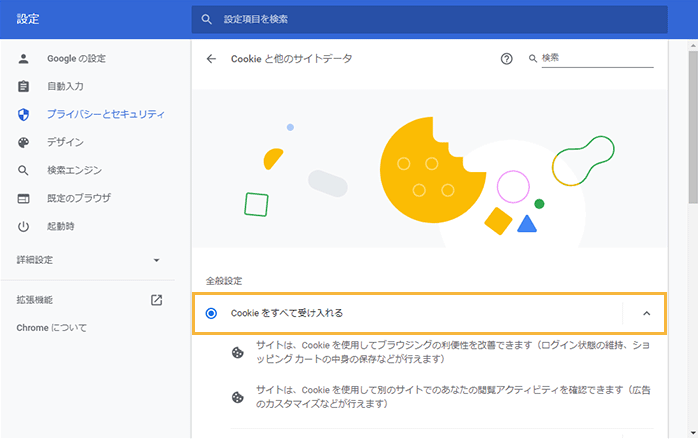Expand the 詳細設定 section arrow
Image resolution: width=698 pixels, height=439 pixels.
[156, 260]
